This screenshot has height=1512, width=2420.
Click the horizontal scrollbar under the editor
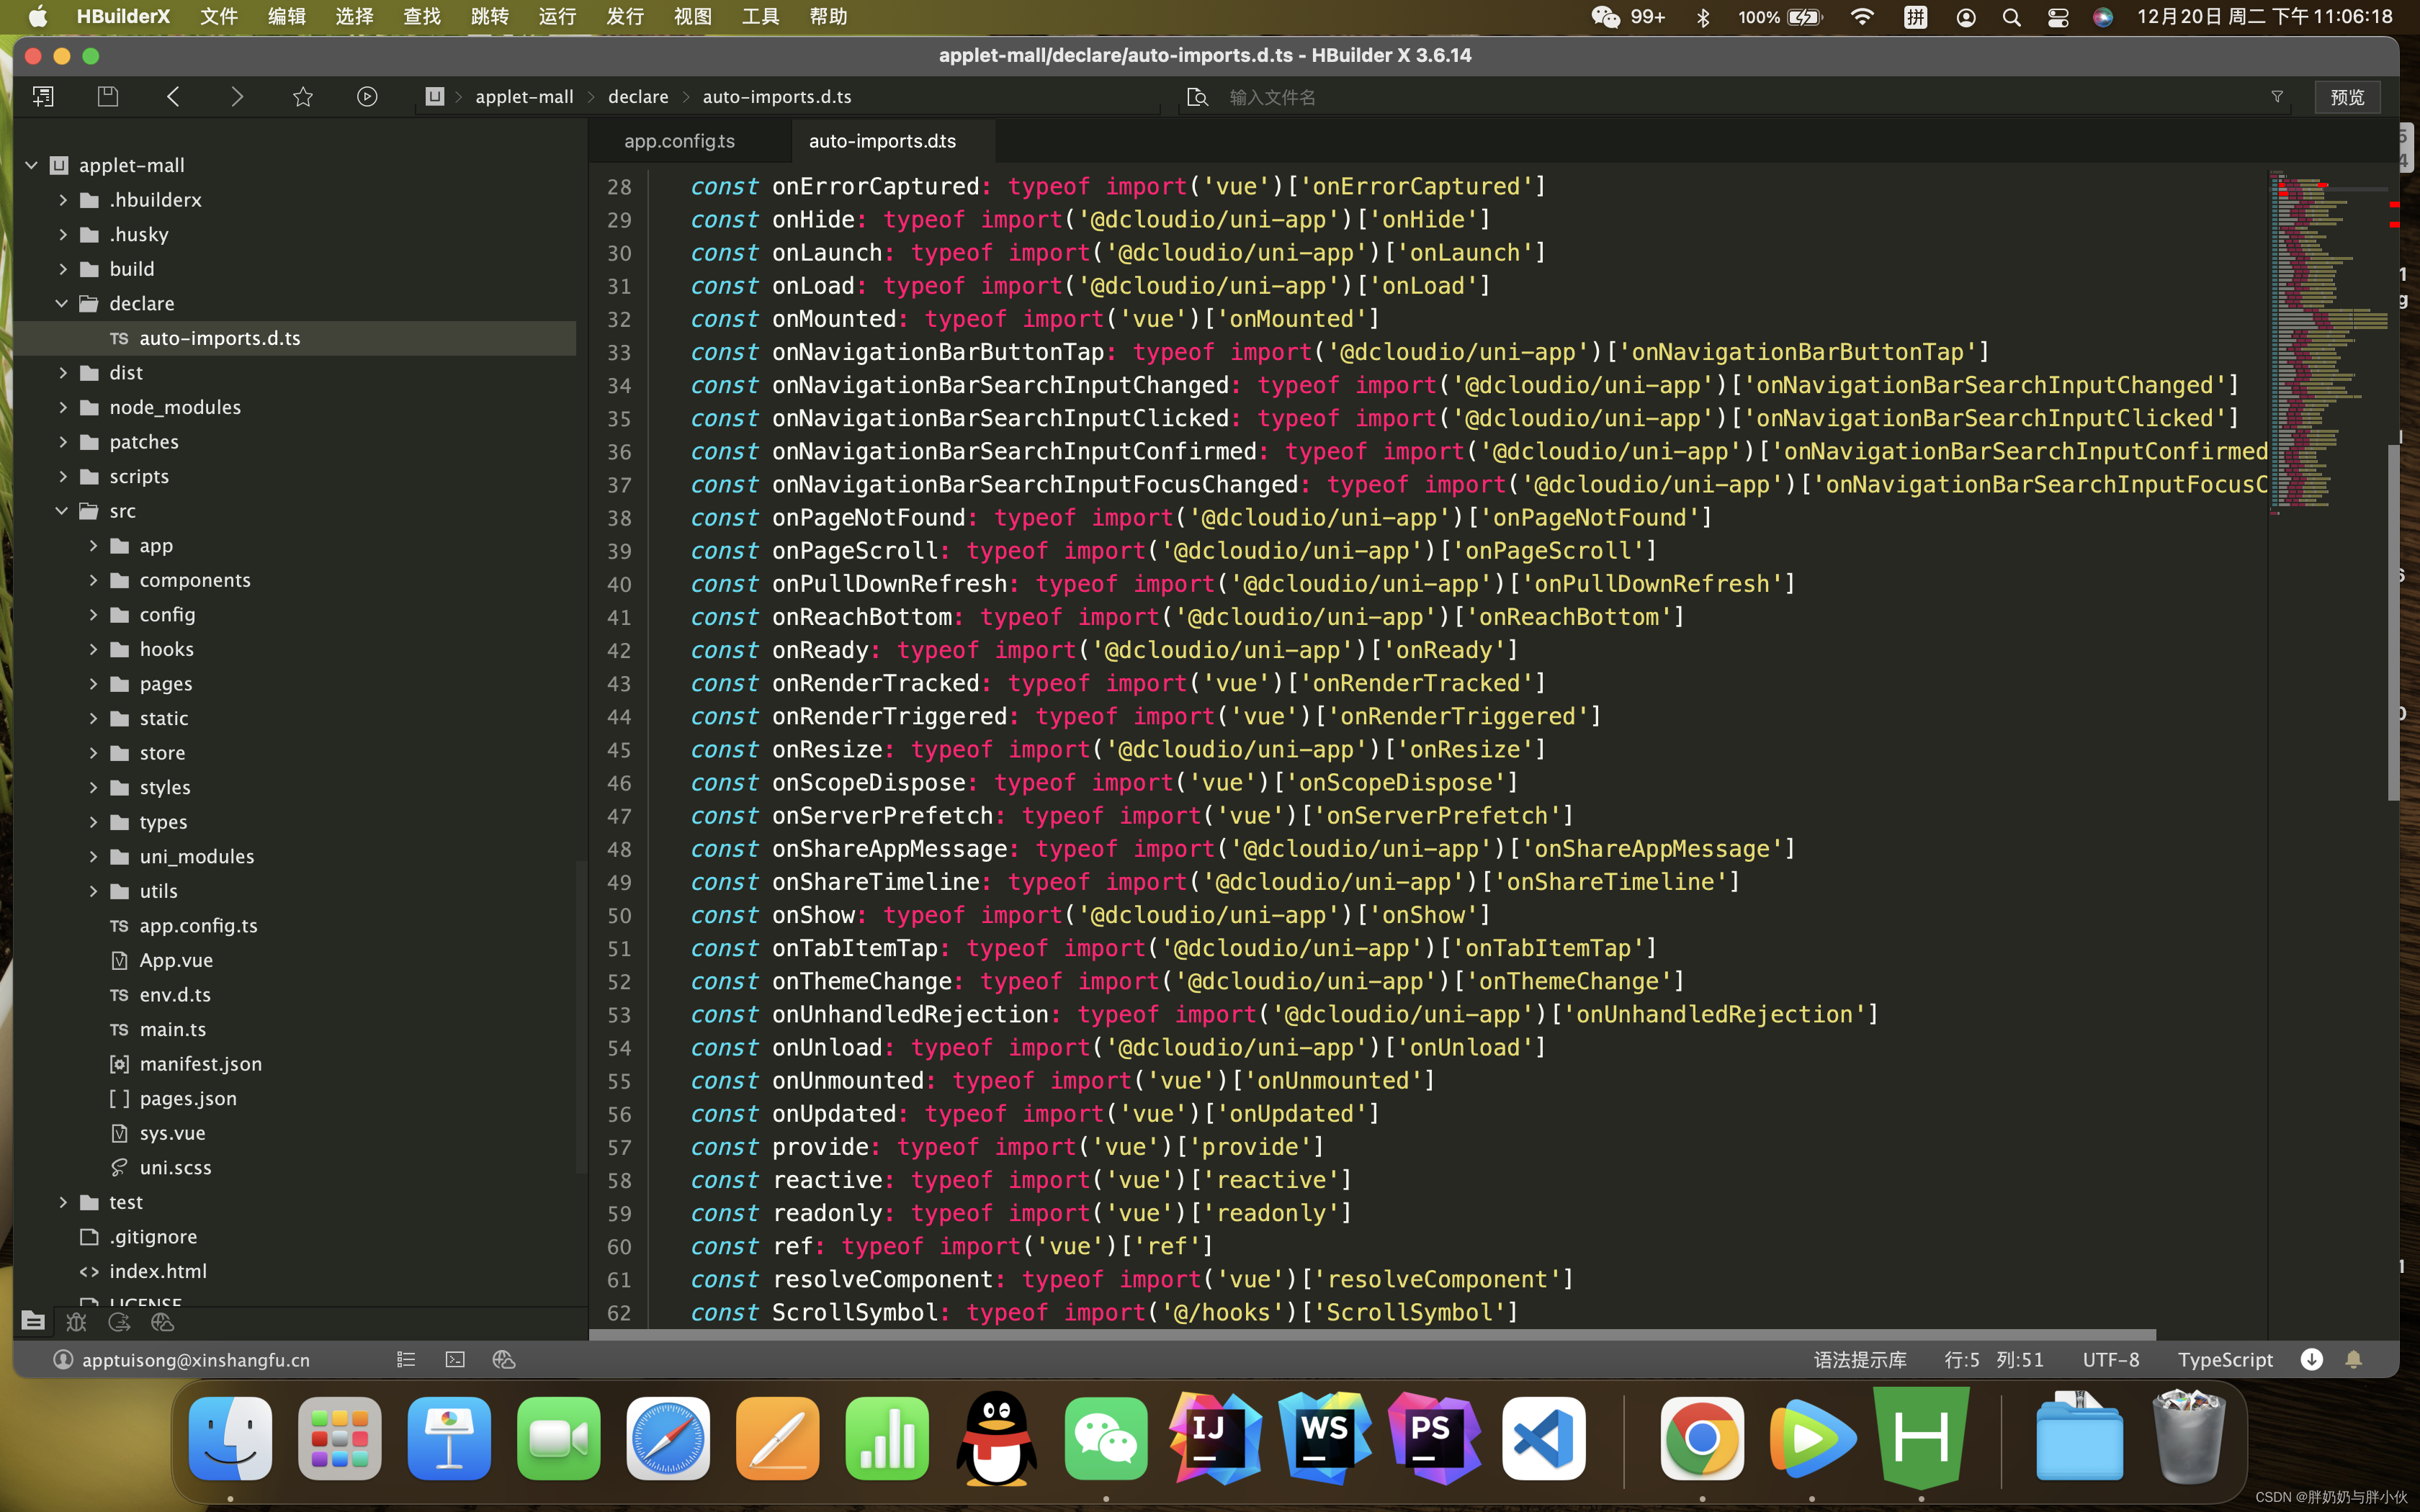tap(1370, 1334)
